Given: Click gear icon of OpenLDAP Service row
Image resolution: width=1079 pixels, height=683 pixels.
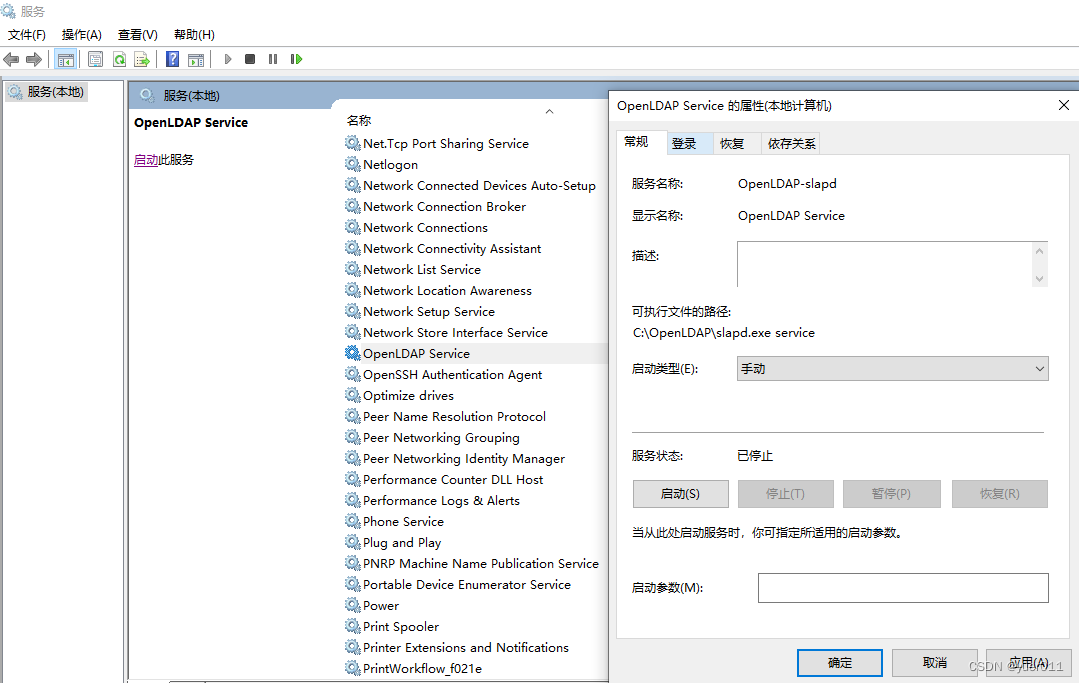Looking at the screenshot, I should [352, 353].
